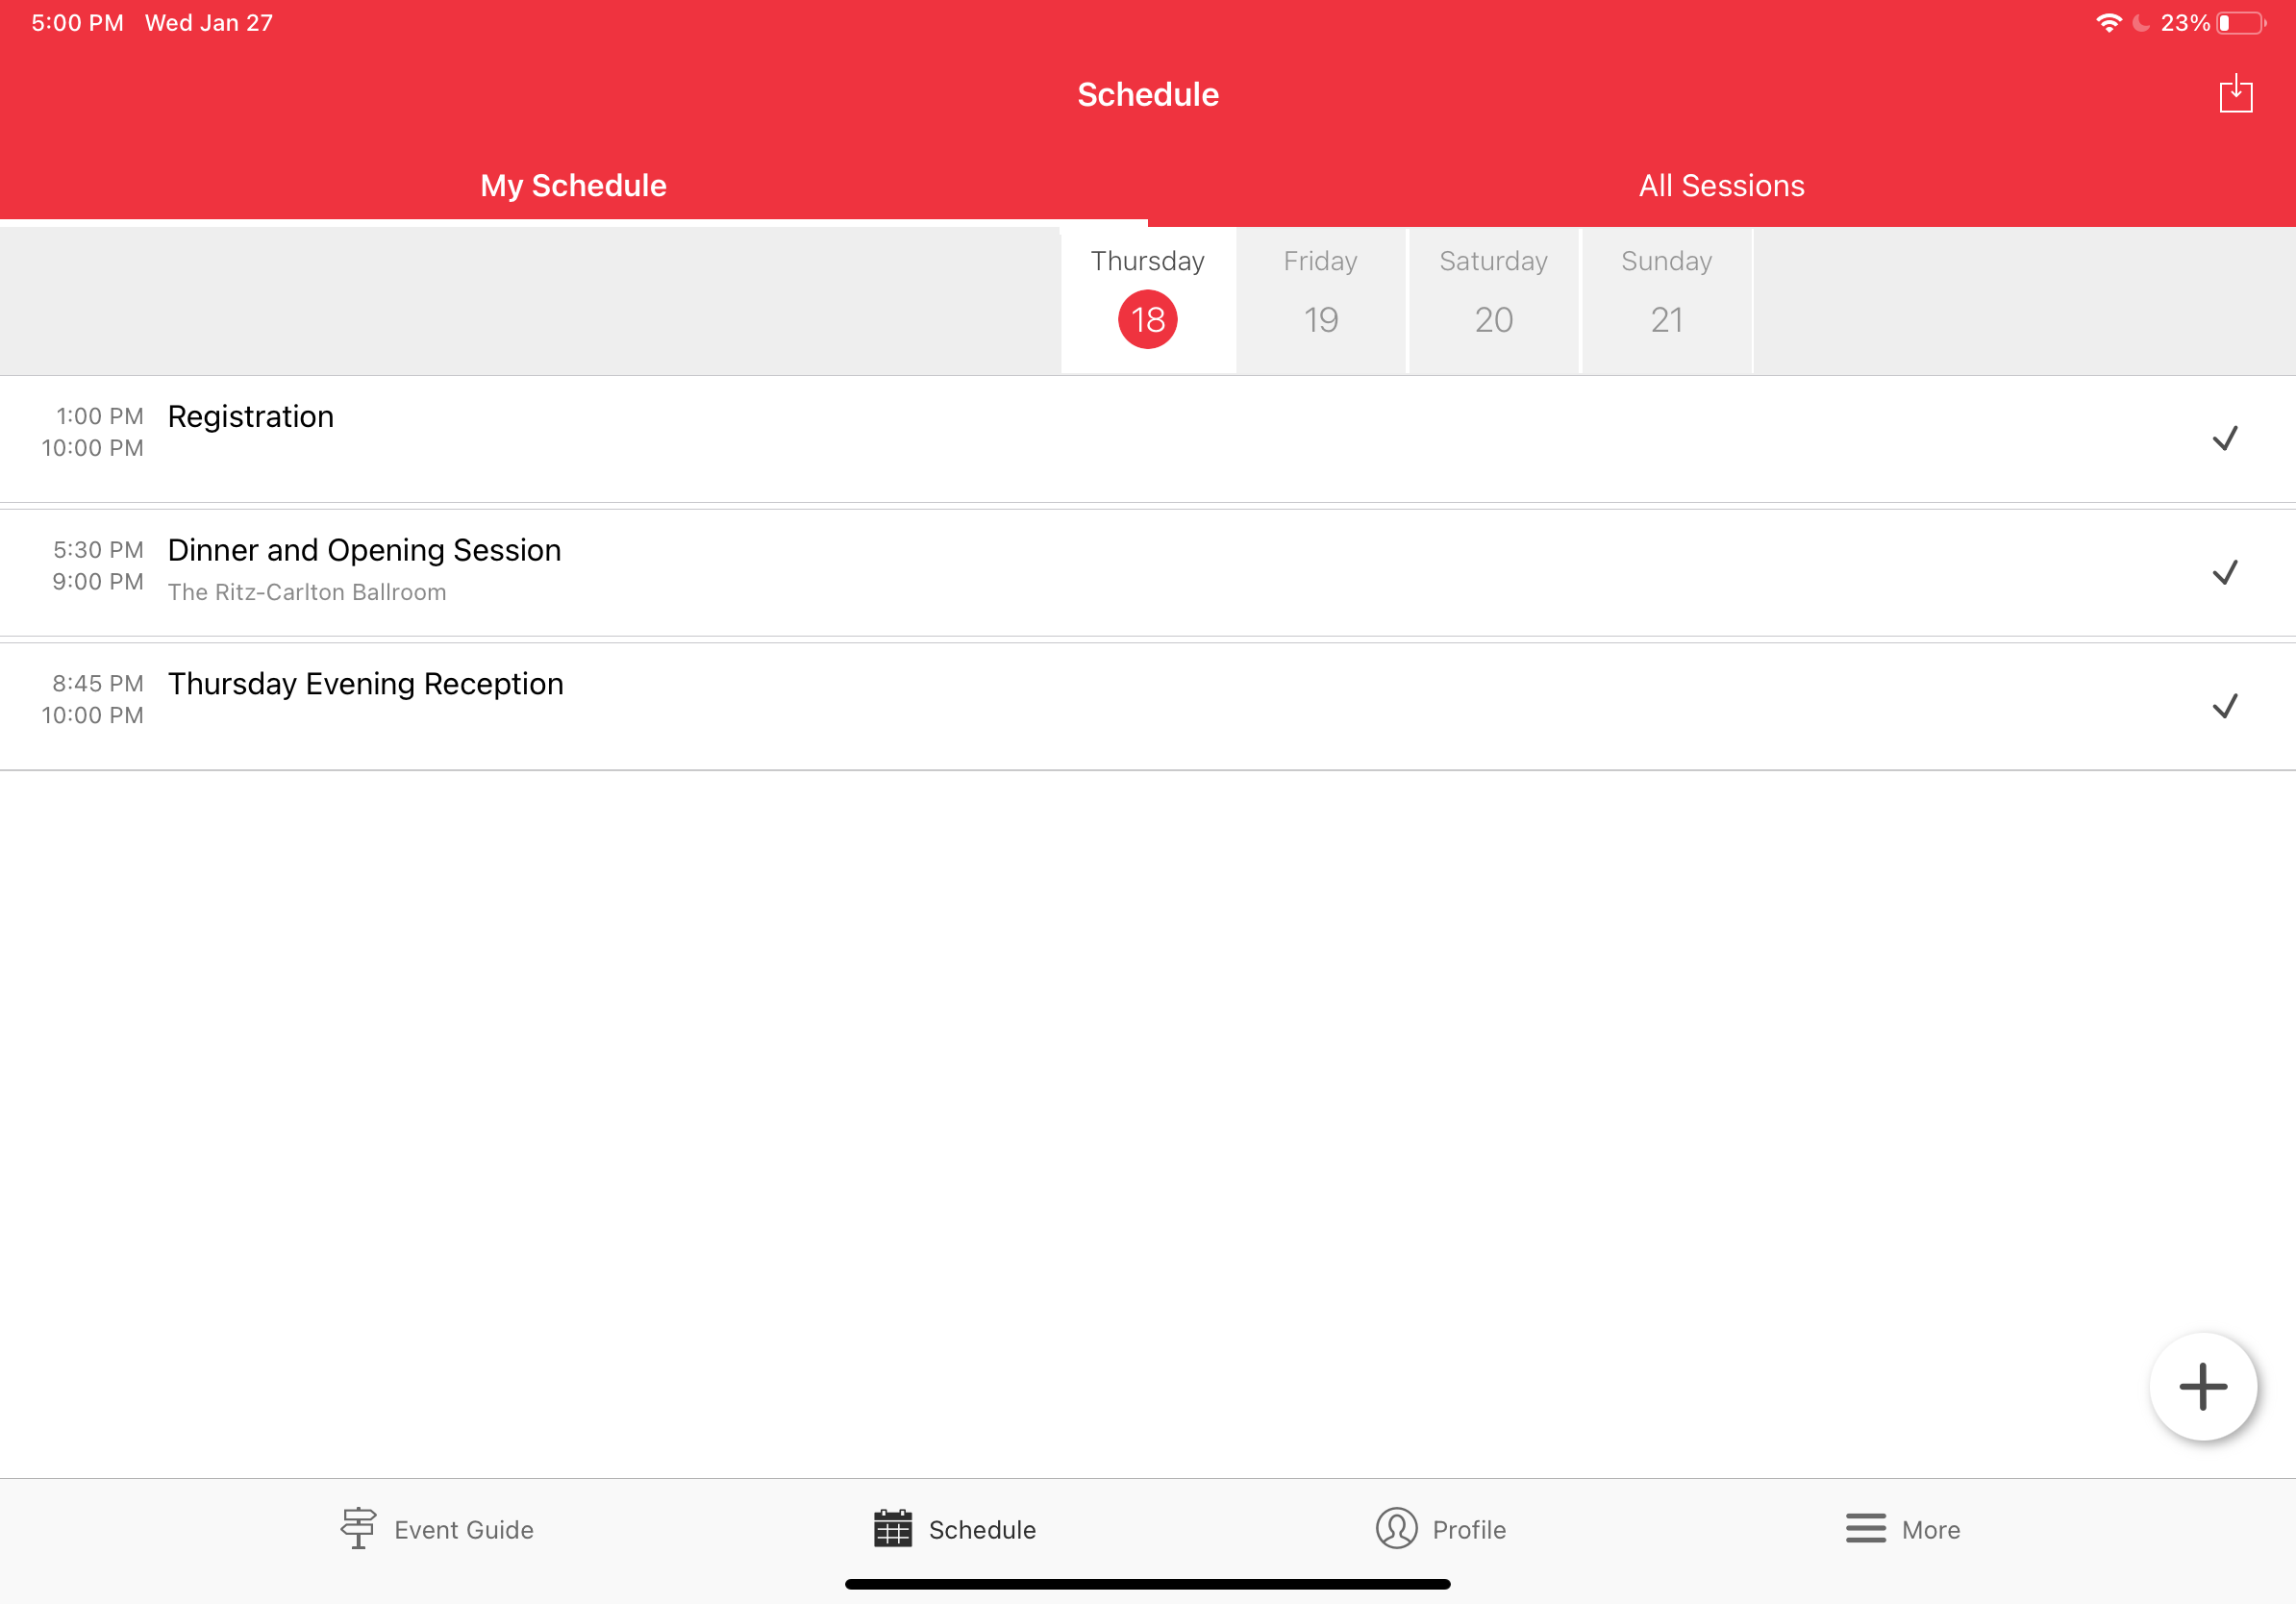
Task: Select the My Schedule tab
Action: coord(573,185)
